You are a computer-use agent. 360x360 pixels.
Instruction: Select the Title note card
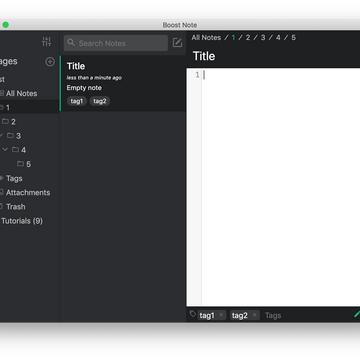click(x=123, y=83)
